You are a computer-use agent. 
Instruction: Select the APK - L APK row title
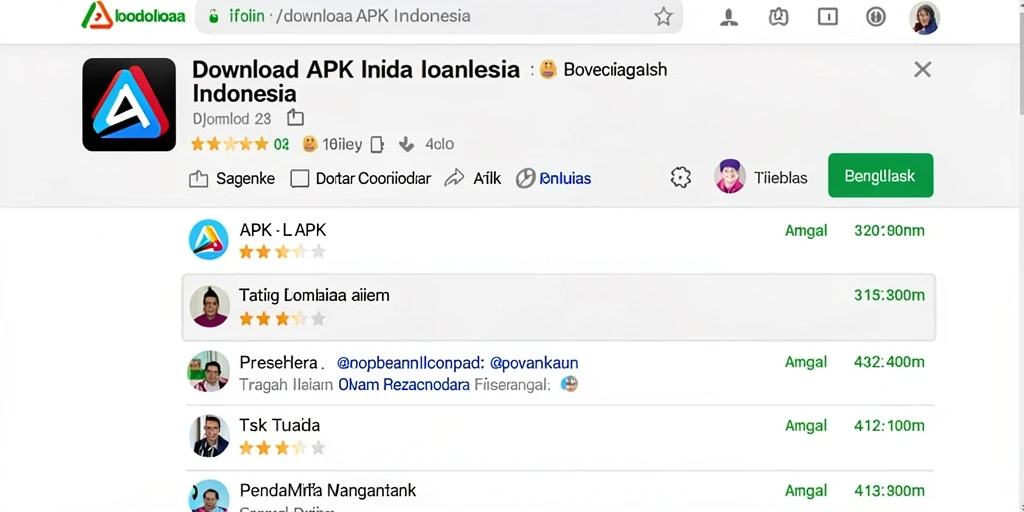(283, 230)
